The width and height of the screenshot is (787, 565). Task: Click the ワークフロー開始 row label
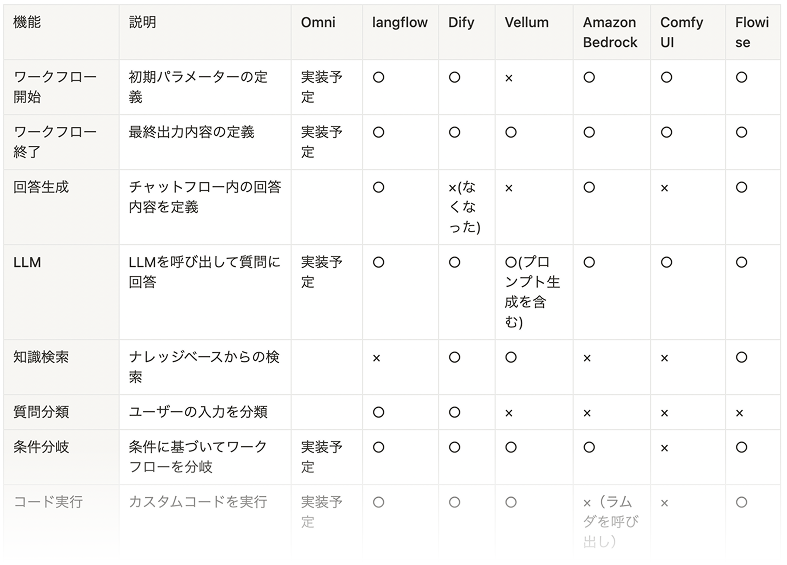55,87
